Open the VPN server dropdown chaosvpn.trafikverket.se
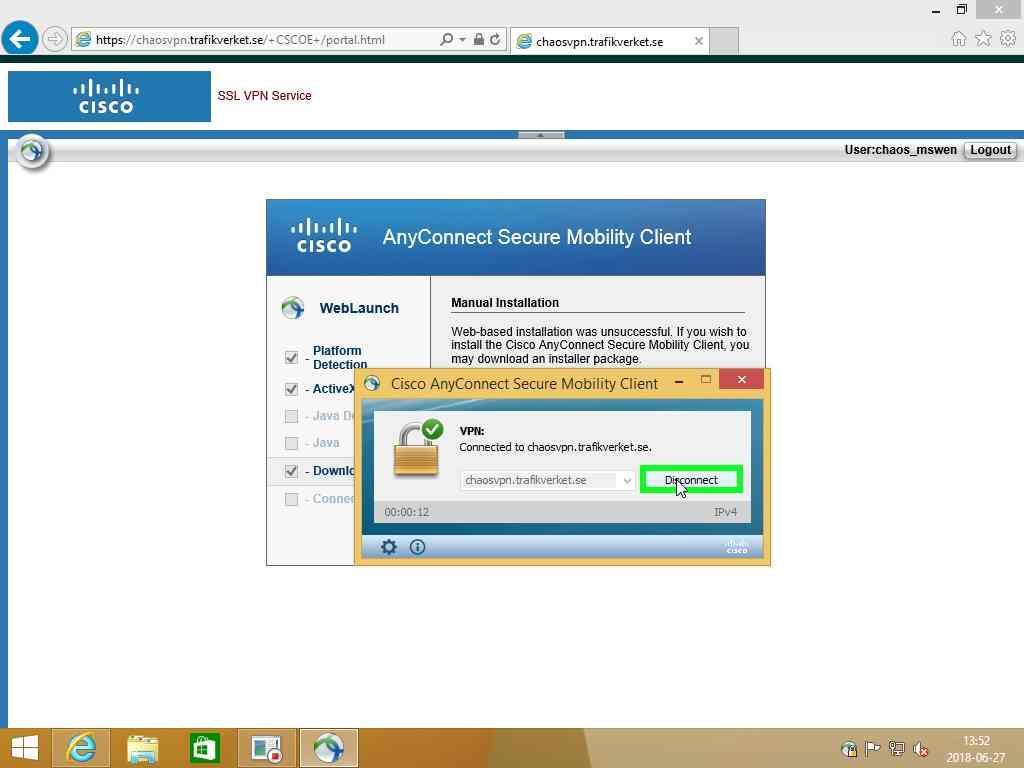 point(547,481)
